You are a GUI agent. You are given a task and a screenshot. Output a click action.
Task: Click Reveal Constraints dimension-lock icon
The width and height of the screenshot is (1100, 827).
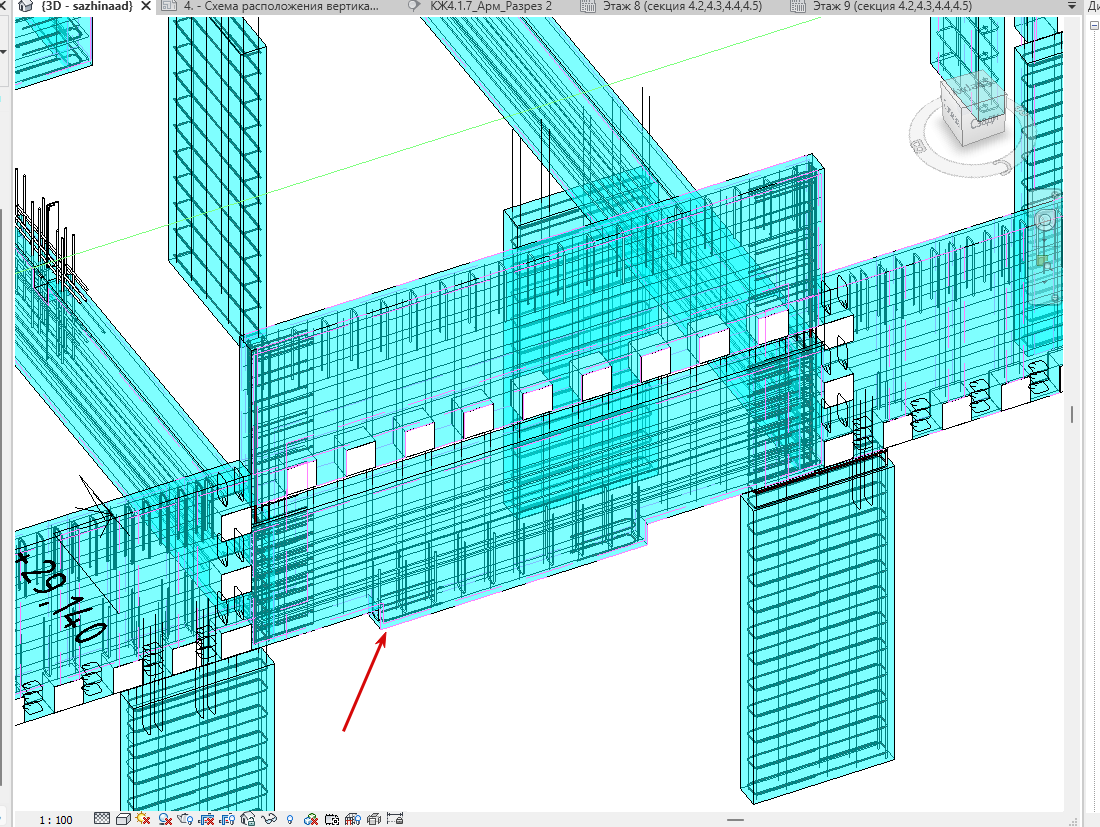tap(395, 819)
